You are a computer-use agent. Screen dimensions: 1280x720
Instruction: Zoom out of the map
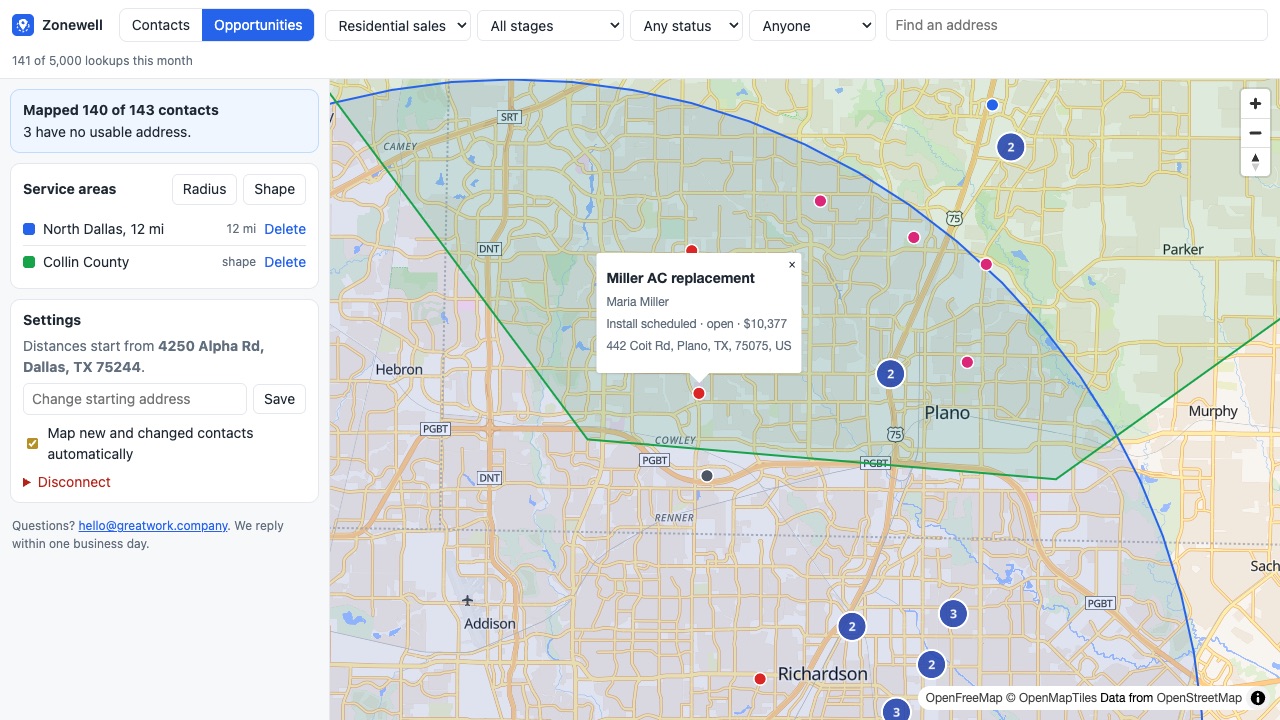click(x=1255, y=132)
